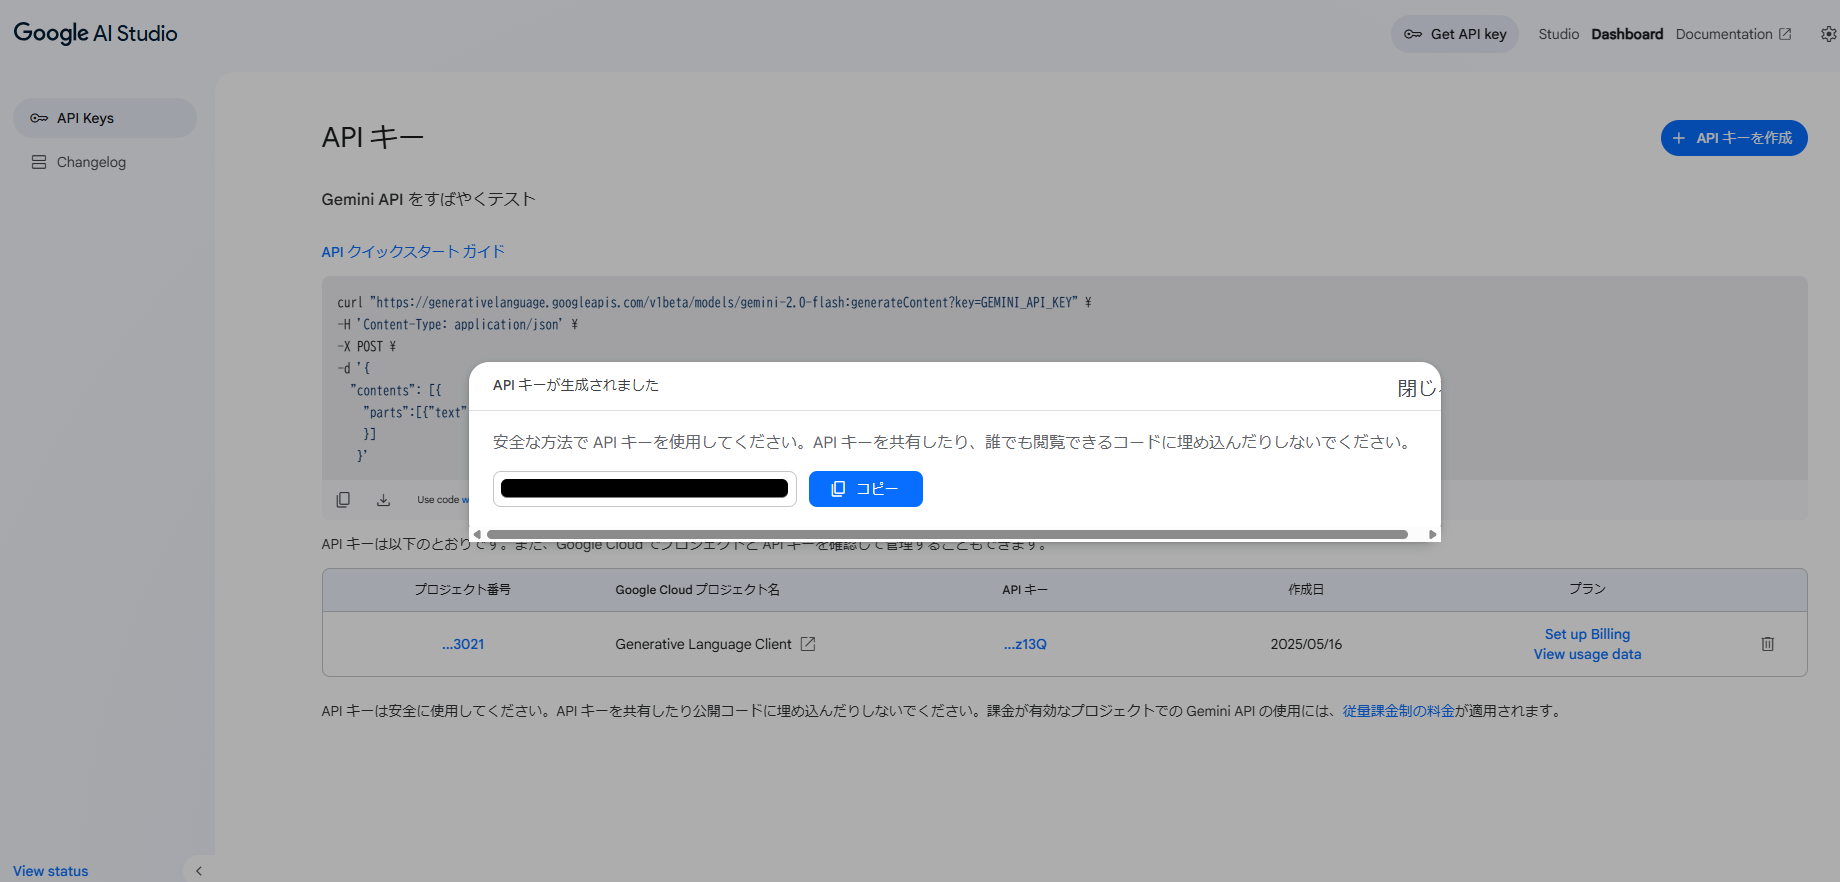
Task: Click the masked API key field
Action: pos(645,489)
